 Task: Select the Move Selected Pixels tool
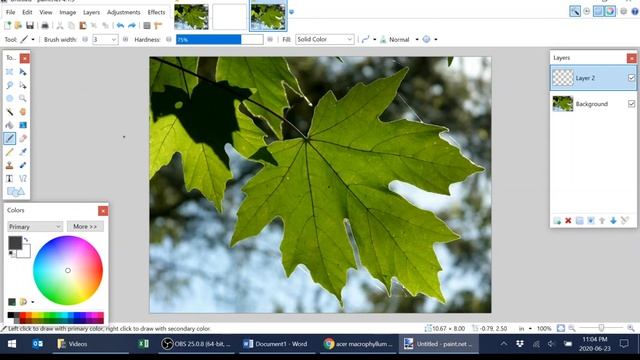(x=23, y=72)
